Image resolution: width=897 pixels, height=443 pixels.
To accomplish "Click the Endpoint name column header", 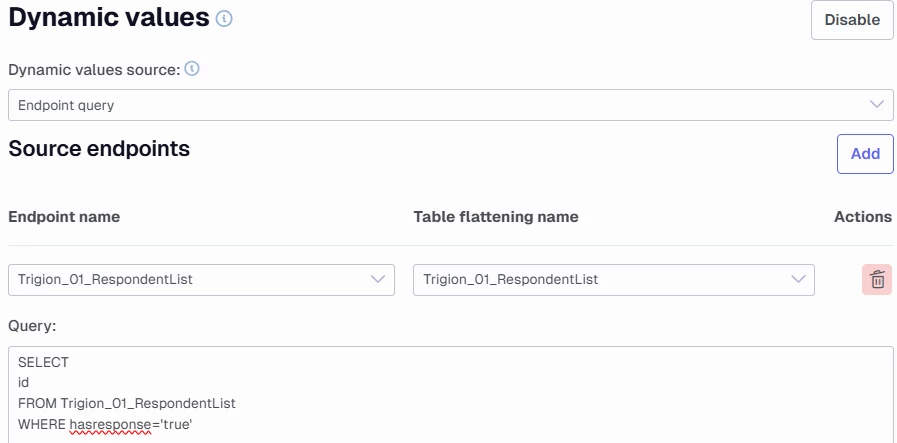I will tap(64, 217).
